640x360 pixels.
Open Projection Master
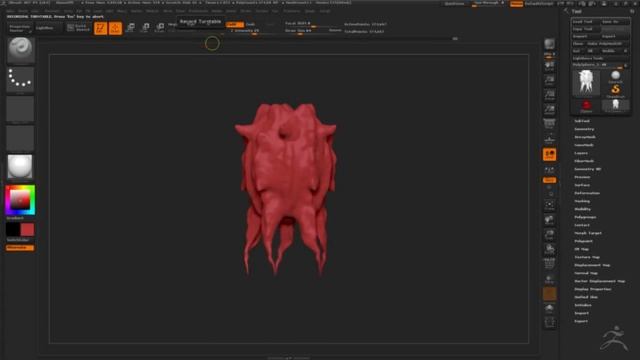pos(20,28)
